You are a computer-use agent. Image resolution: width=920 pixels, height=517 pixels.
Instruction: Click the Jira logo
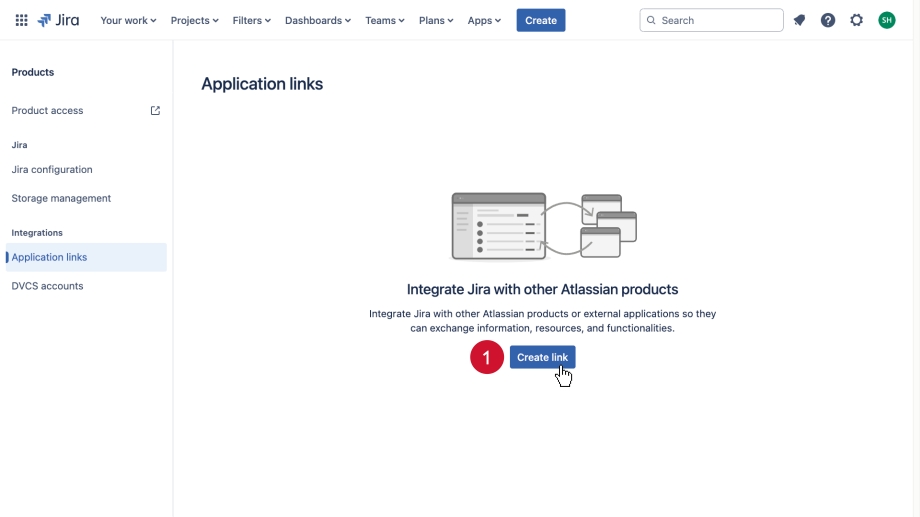(x=58, y=20)
